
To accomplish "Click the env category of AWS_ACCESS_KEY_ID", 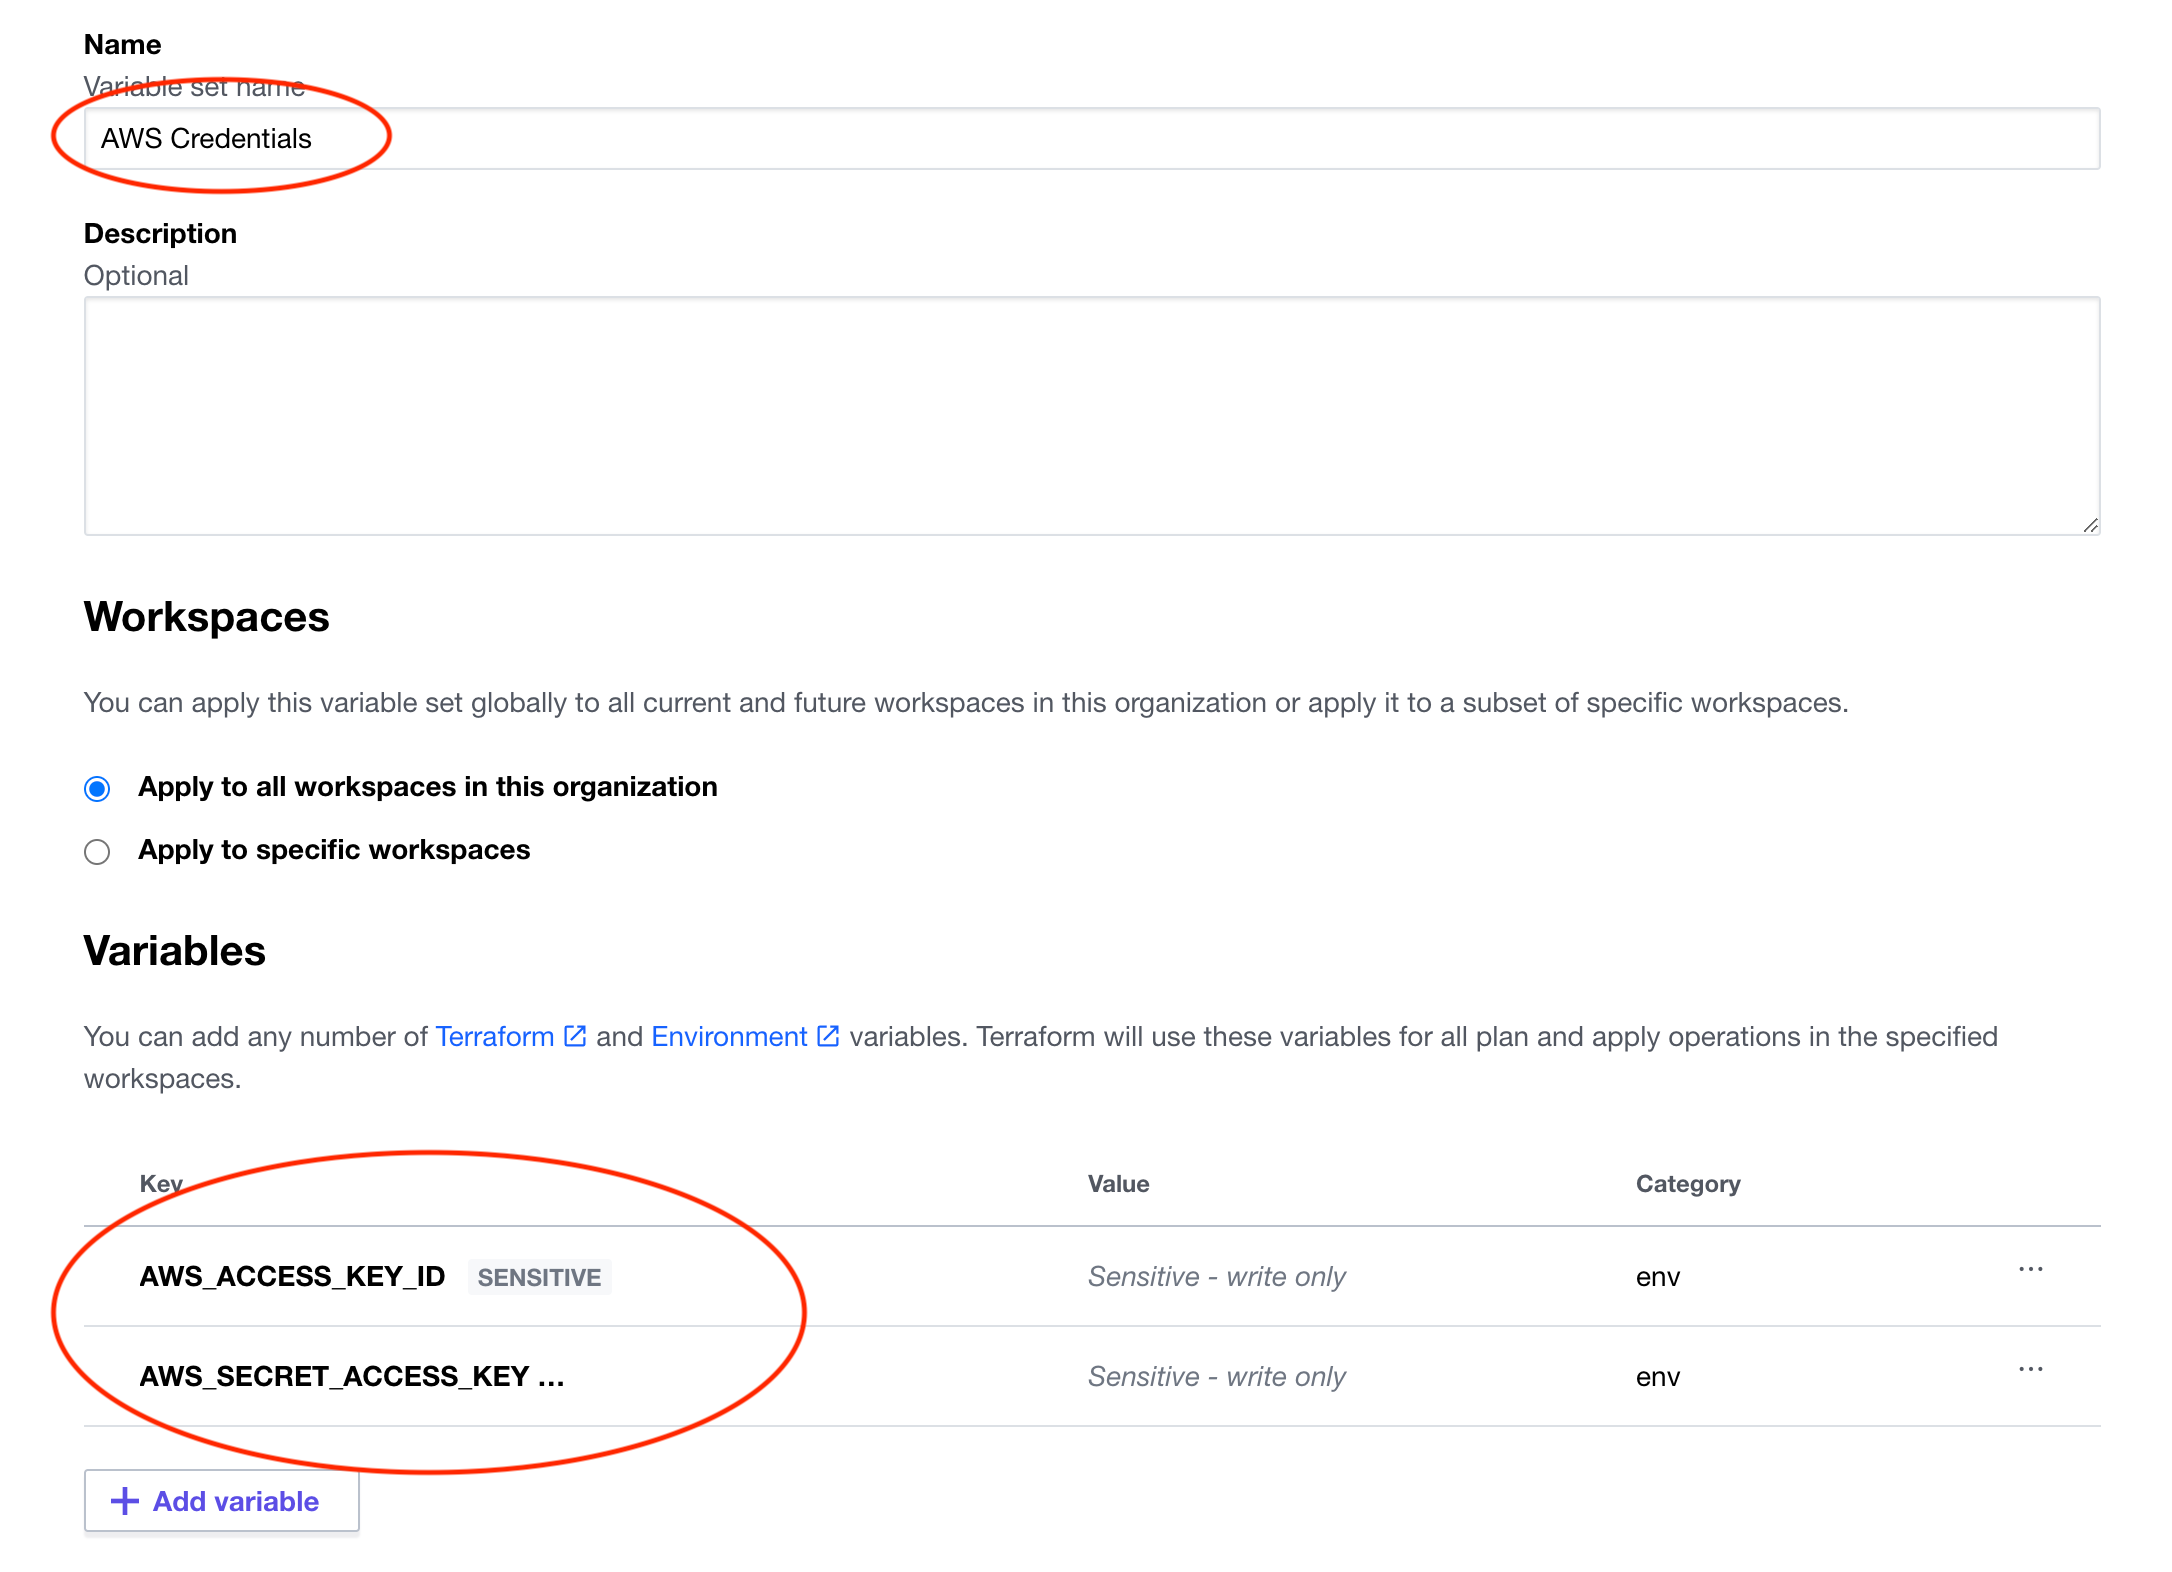I will pos(1658,1277).
